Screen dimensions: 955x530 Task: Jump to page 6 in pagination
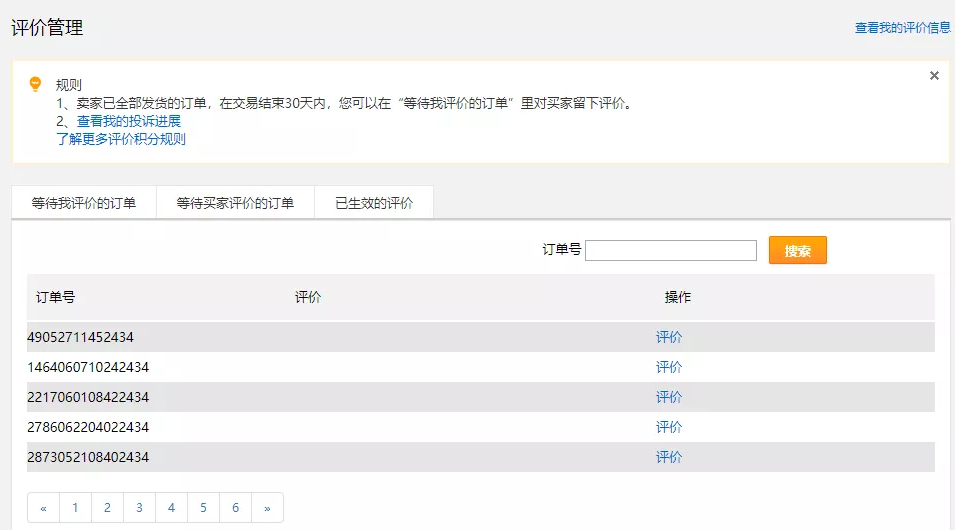235,508
